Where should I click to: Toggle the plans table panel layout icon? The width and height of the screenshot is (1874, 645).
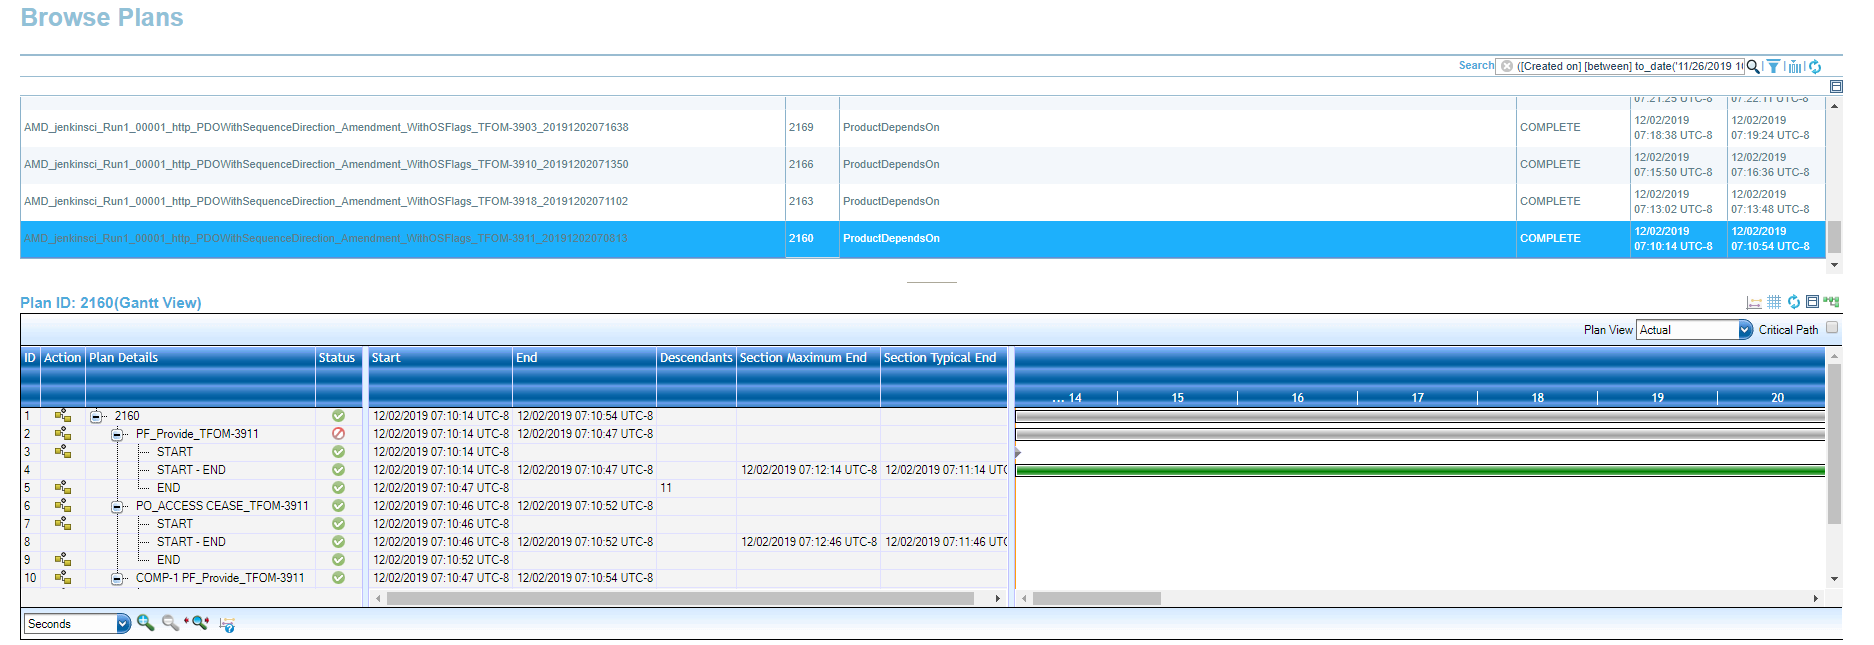[1836, 87]
